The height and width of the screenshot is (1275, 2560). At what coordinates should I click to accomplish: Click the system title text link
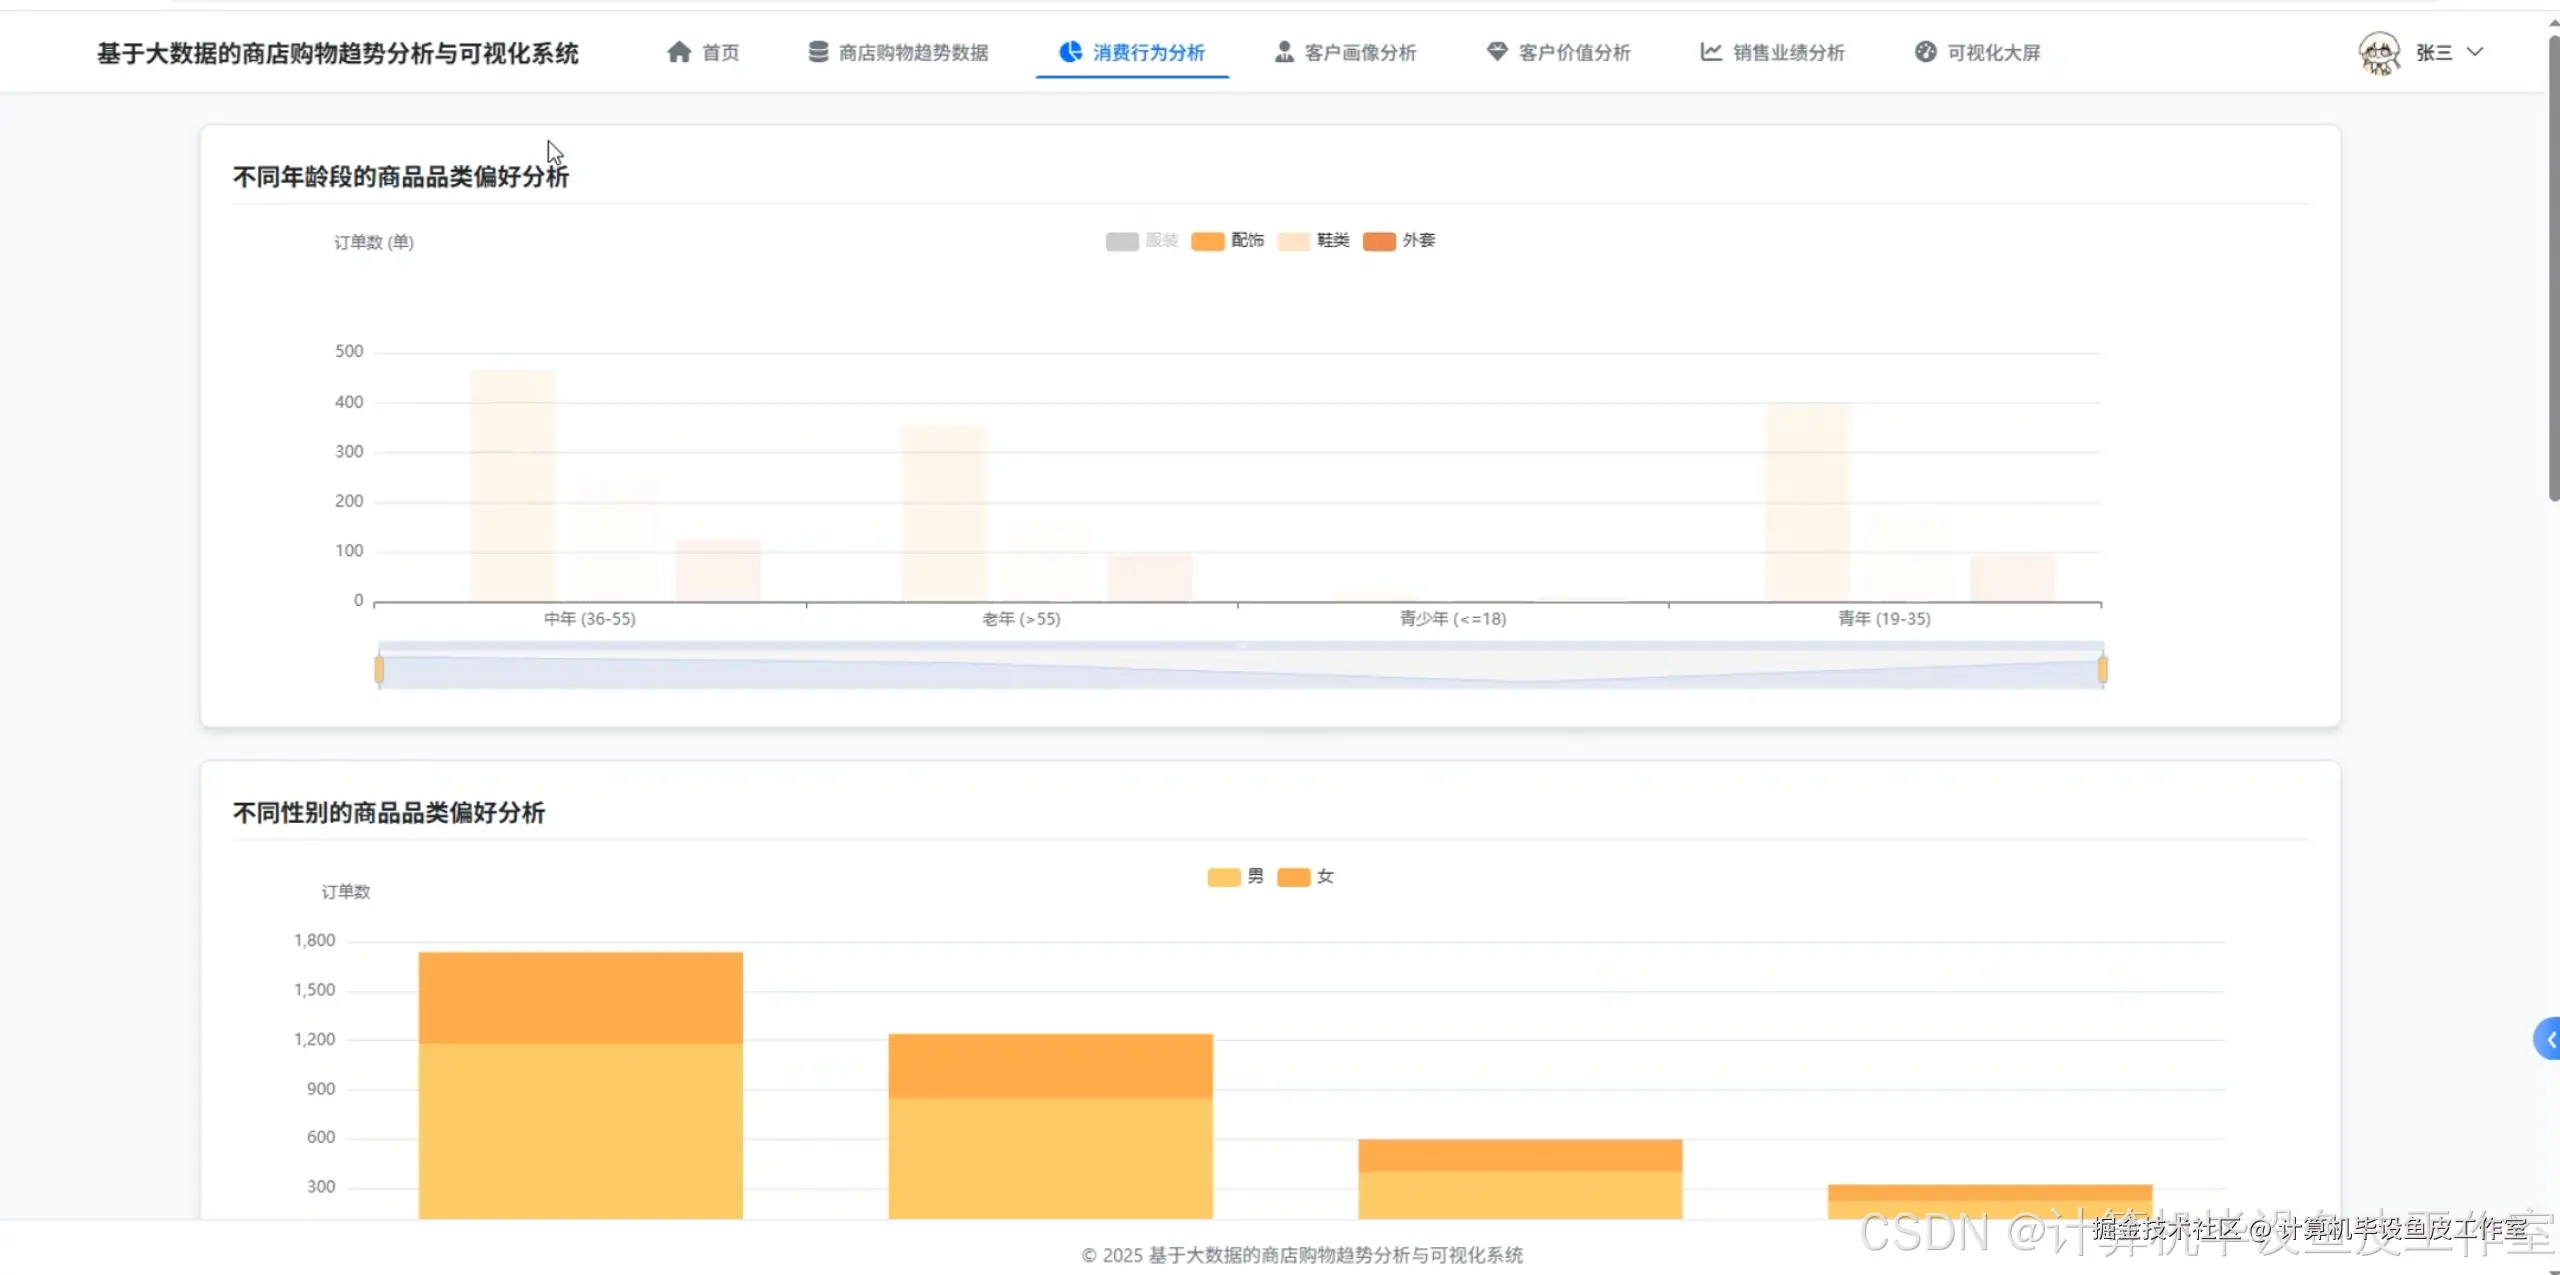[x=338, y=53]
